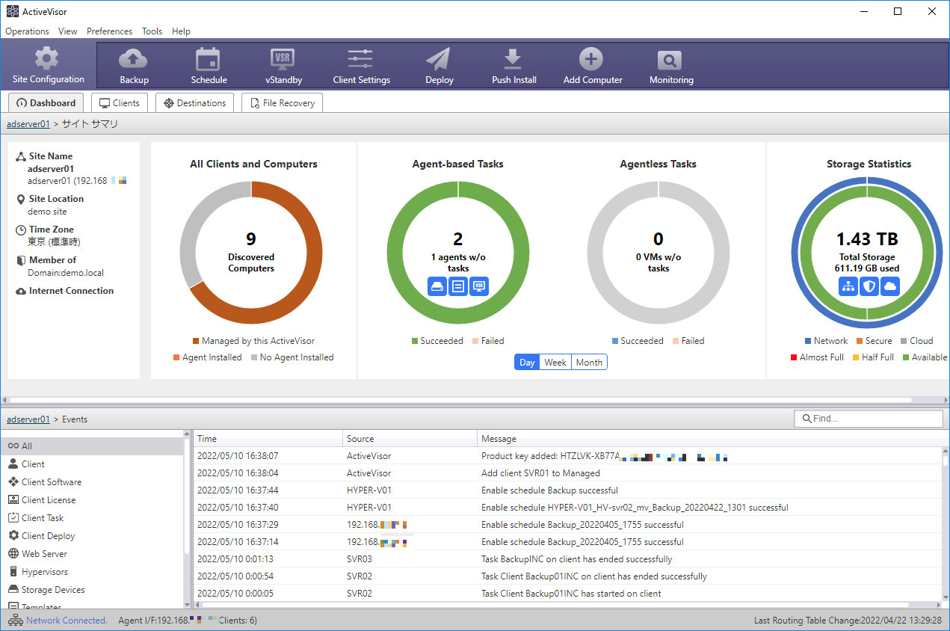Click the Time Zone label
This screenshot has height=631, width=950.
tap(51, 229)
